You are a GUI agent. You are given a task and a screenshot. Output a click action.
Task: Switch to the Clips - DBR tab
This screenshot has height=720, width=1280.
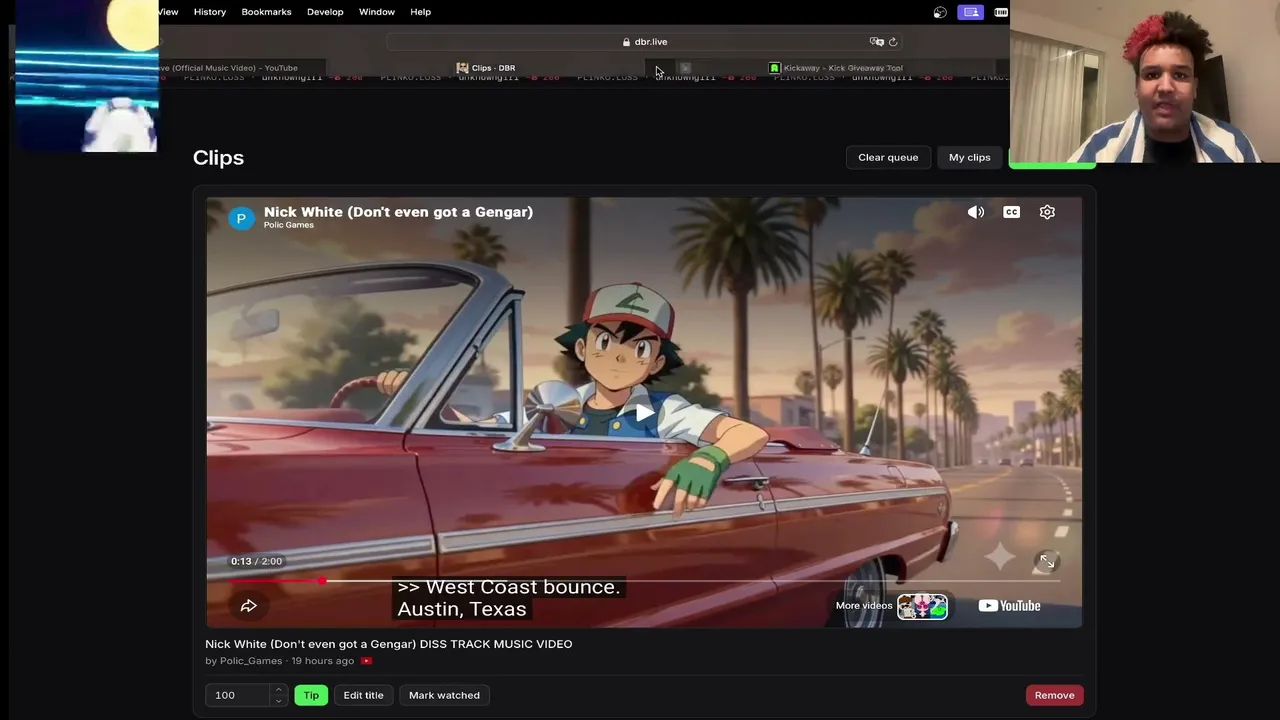[486, 68]
